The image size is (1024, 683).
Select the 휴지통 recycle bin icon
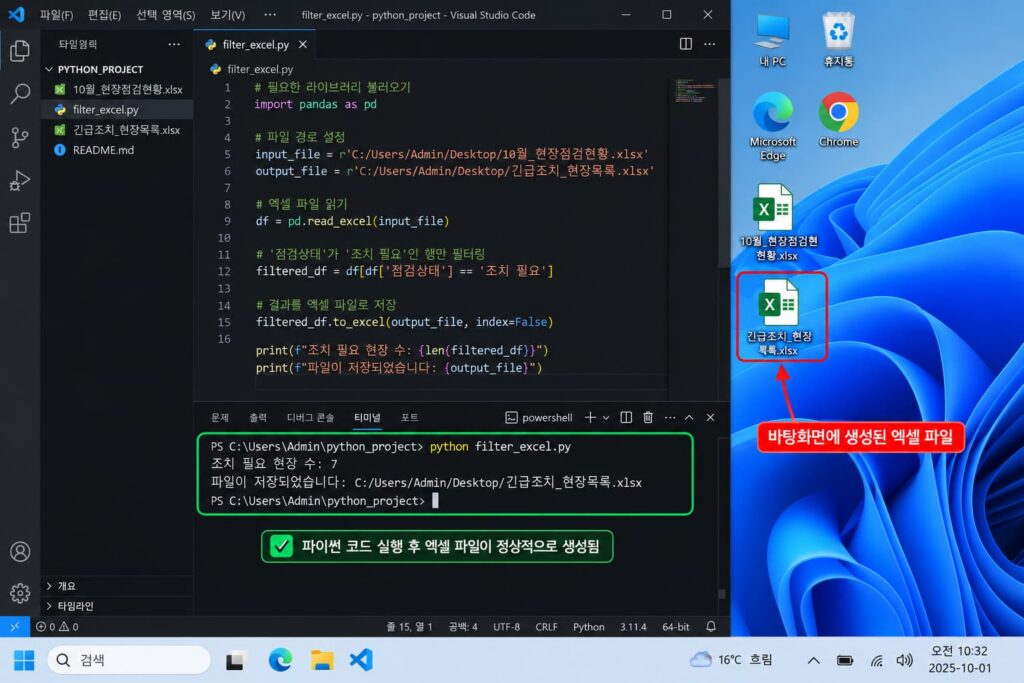click(x=839, y=40)
